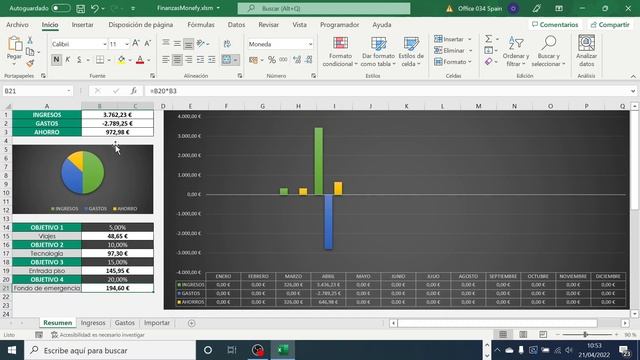Open the Ingresos sheet tab
The height and width of the screenshot is (360, 640).
coord(93,323)
